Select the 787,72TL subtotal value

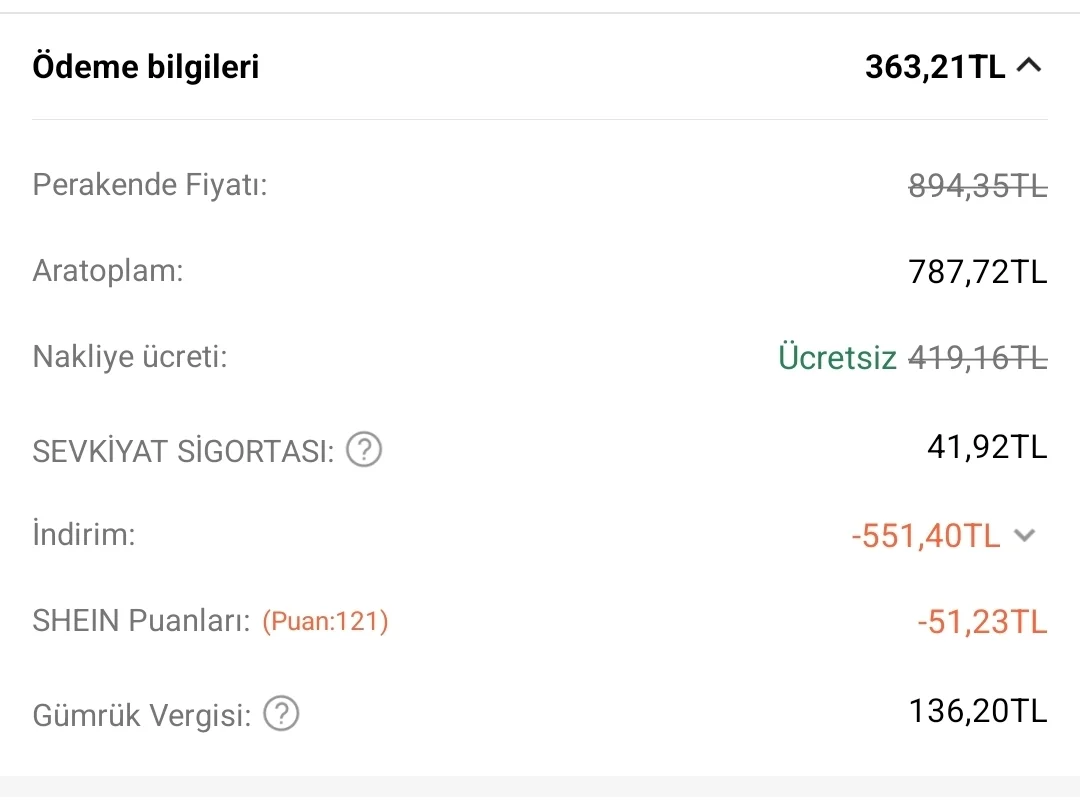pyautogui.click(x=977, y=272)
